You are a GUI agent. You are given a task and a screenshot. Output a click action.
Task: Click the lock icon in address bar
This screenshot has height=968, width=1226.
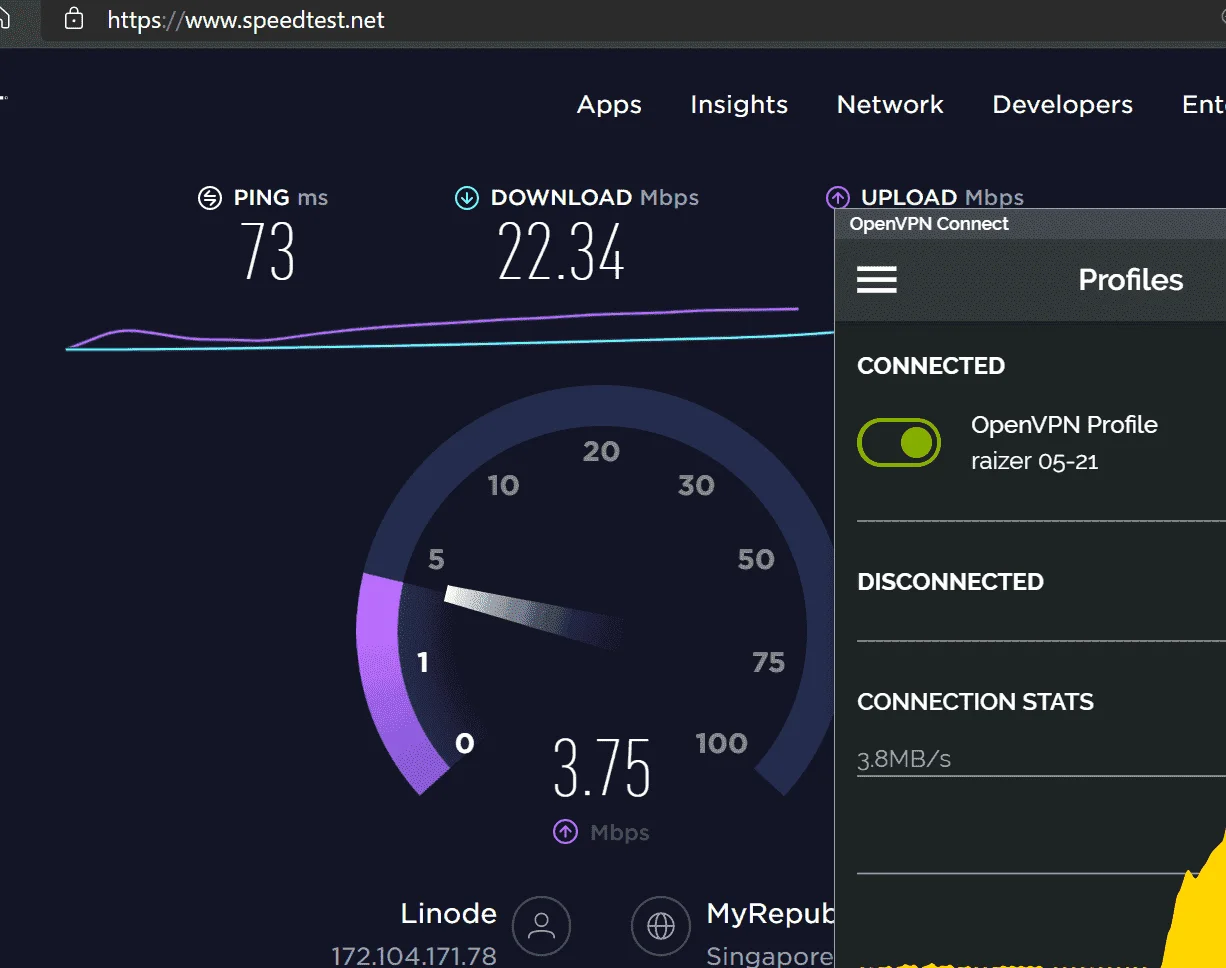pos(73,19)
